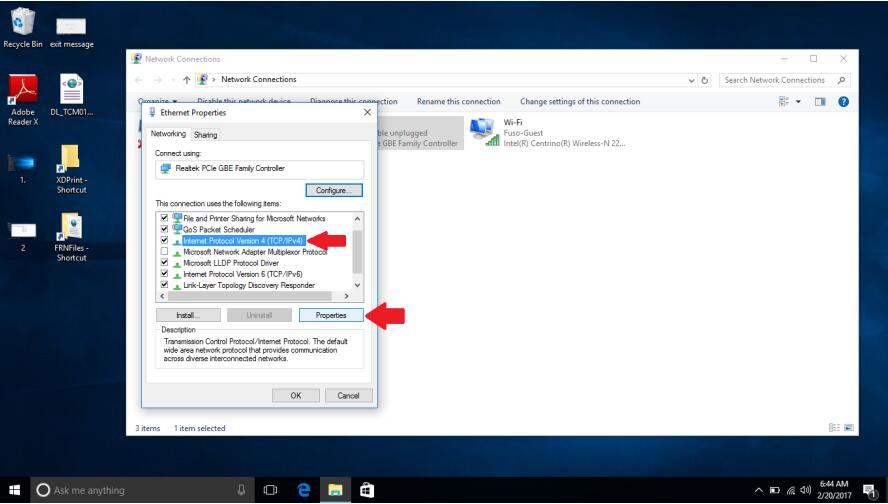This screenshot has height=504, width=888.
Task: Click the Cortana microphone icon
Action: pos(241,490)
